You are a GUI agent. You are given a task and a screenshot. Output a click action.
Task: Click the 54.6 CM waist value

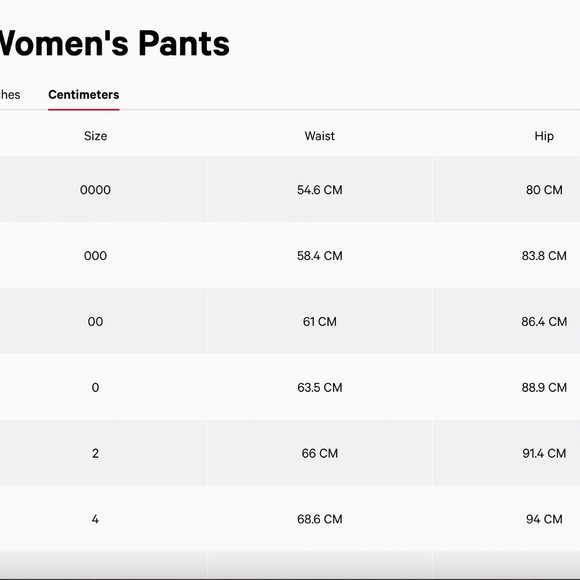click(320, 190)
